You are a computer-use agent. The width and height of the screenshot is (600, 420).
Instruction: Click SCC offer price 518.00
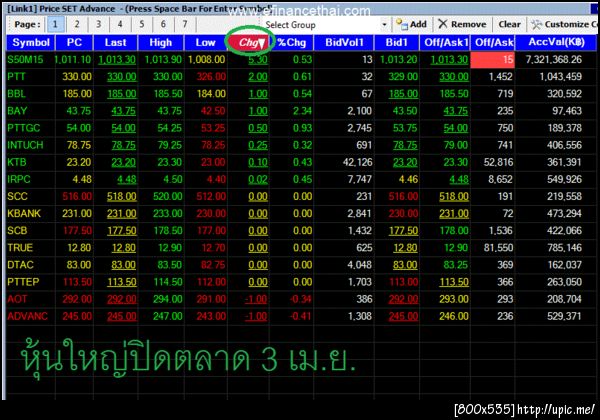click(x=454, y=197)
